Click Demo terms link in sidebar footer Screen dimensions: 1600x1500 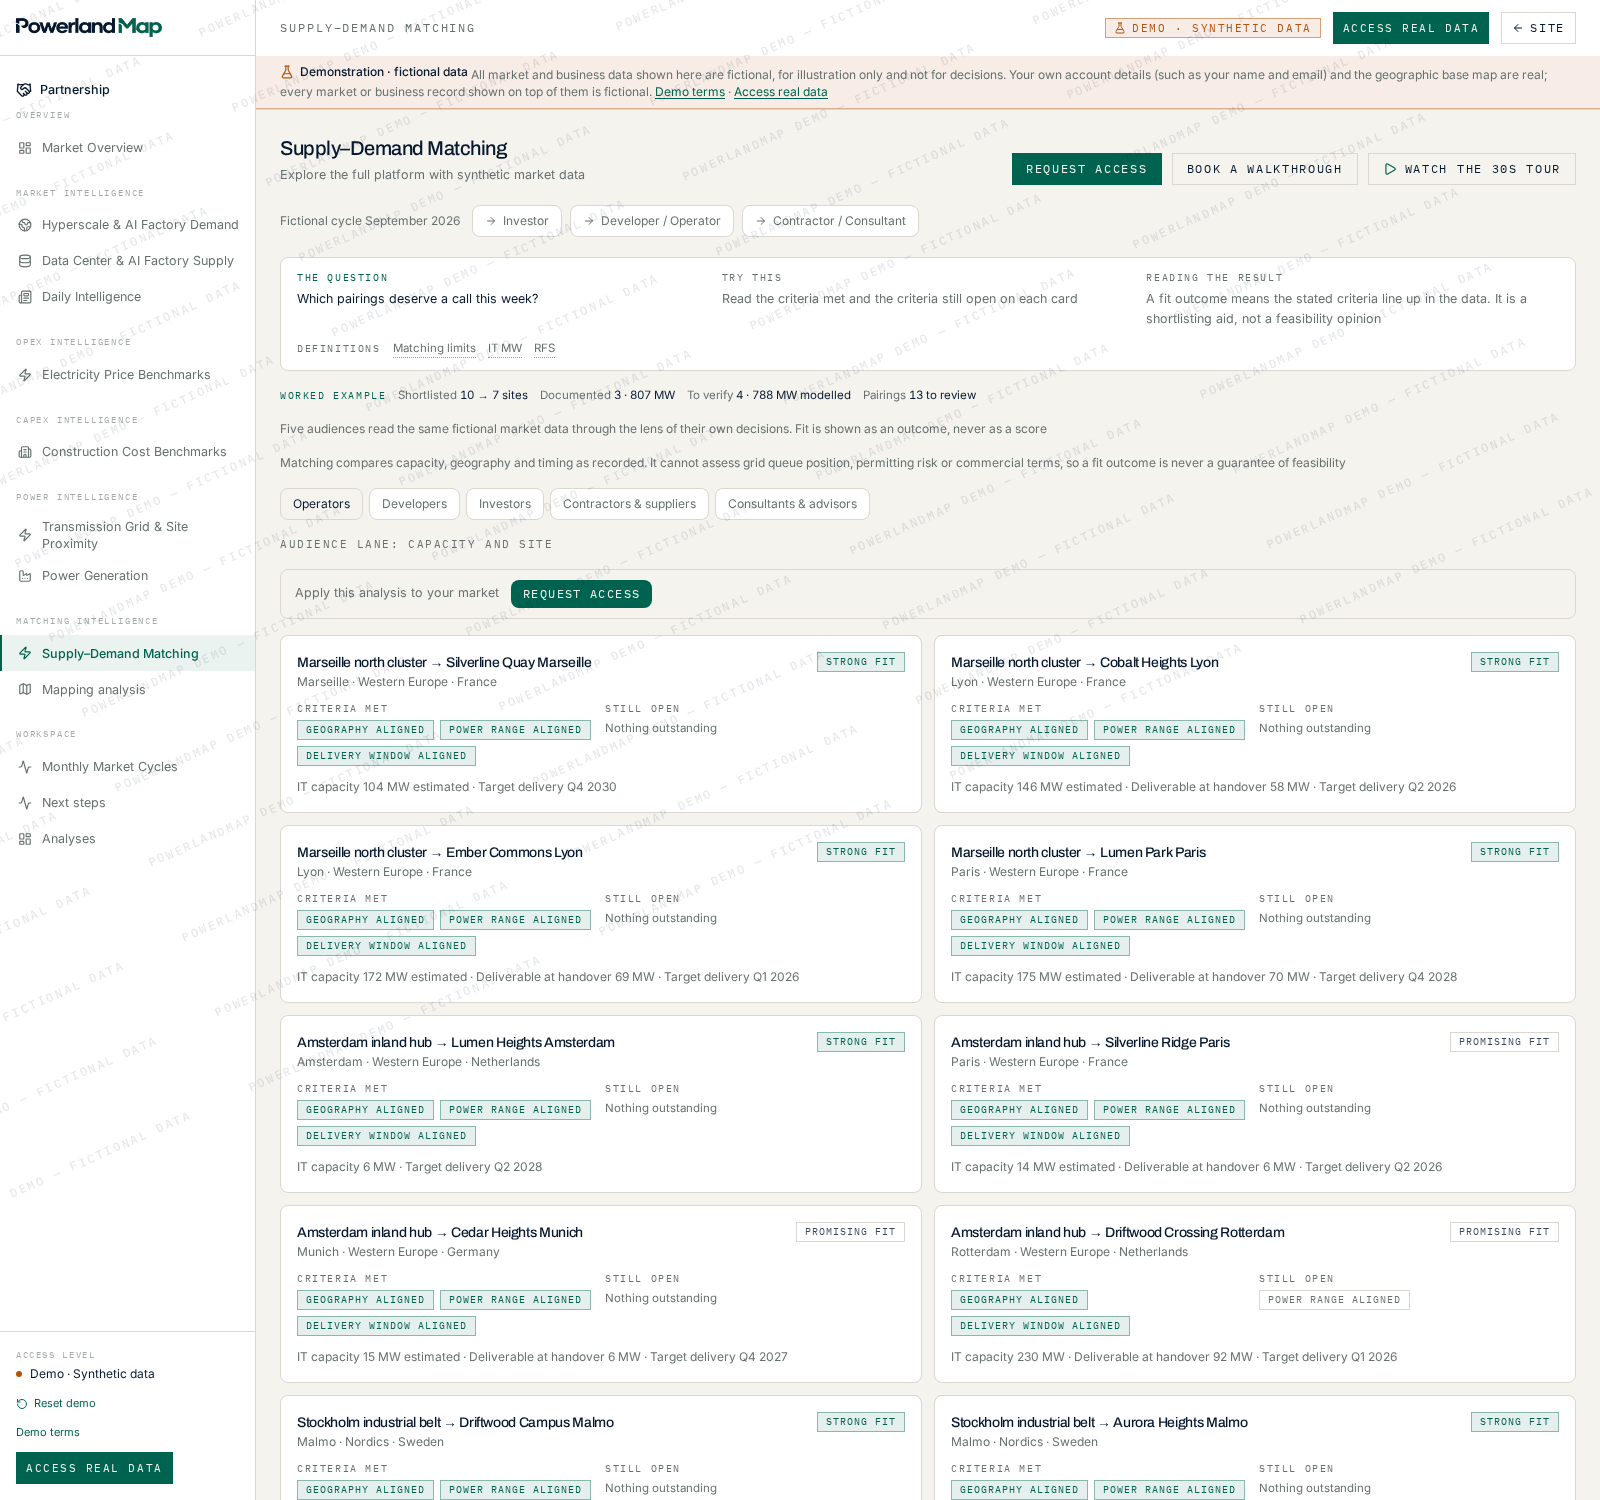(x=48, y=1432)
